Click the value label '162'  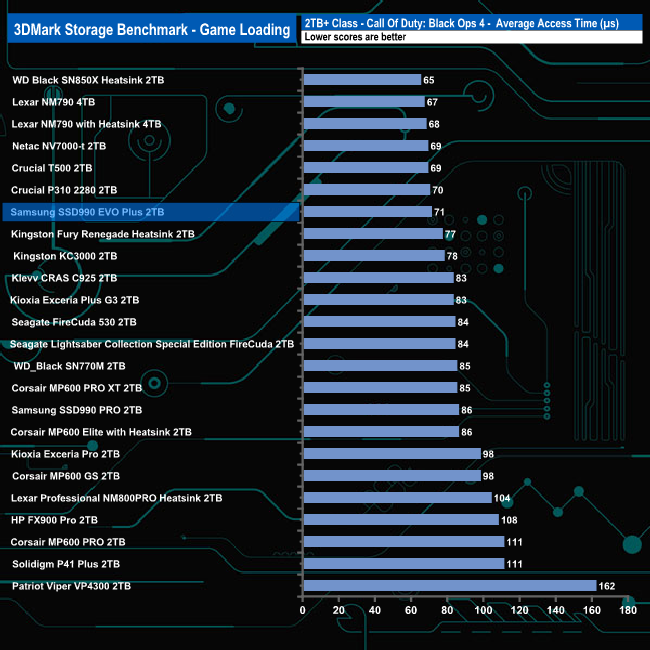coord(607,586)
